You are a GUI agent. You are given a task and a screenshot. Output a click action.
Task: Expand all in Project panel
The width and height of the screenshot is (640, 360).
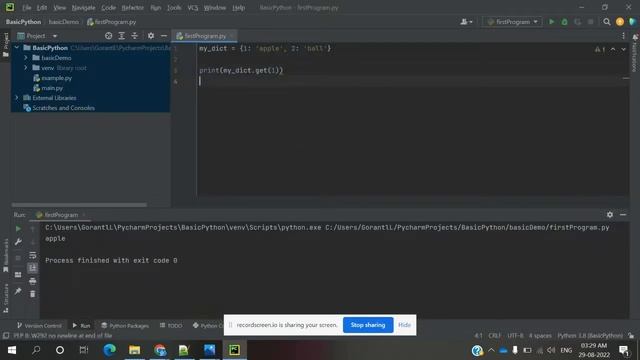(x=122, y=36)
